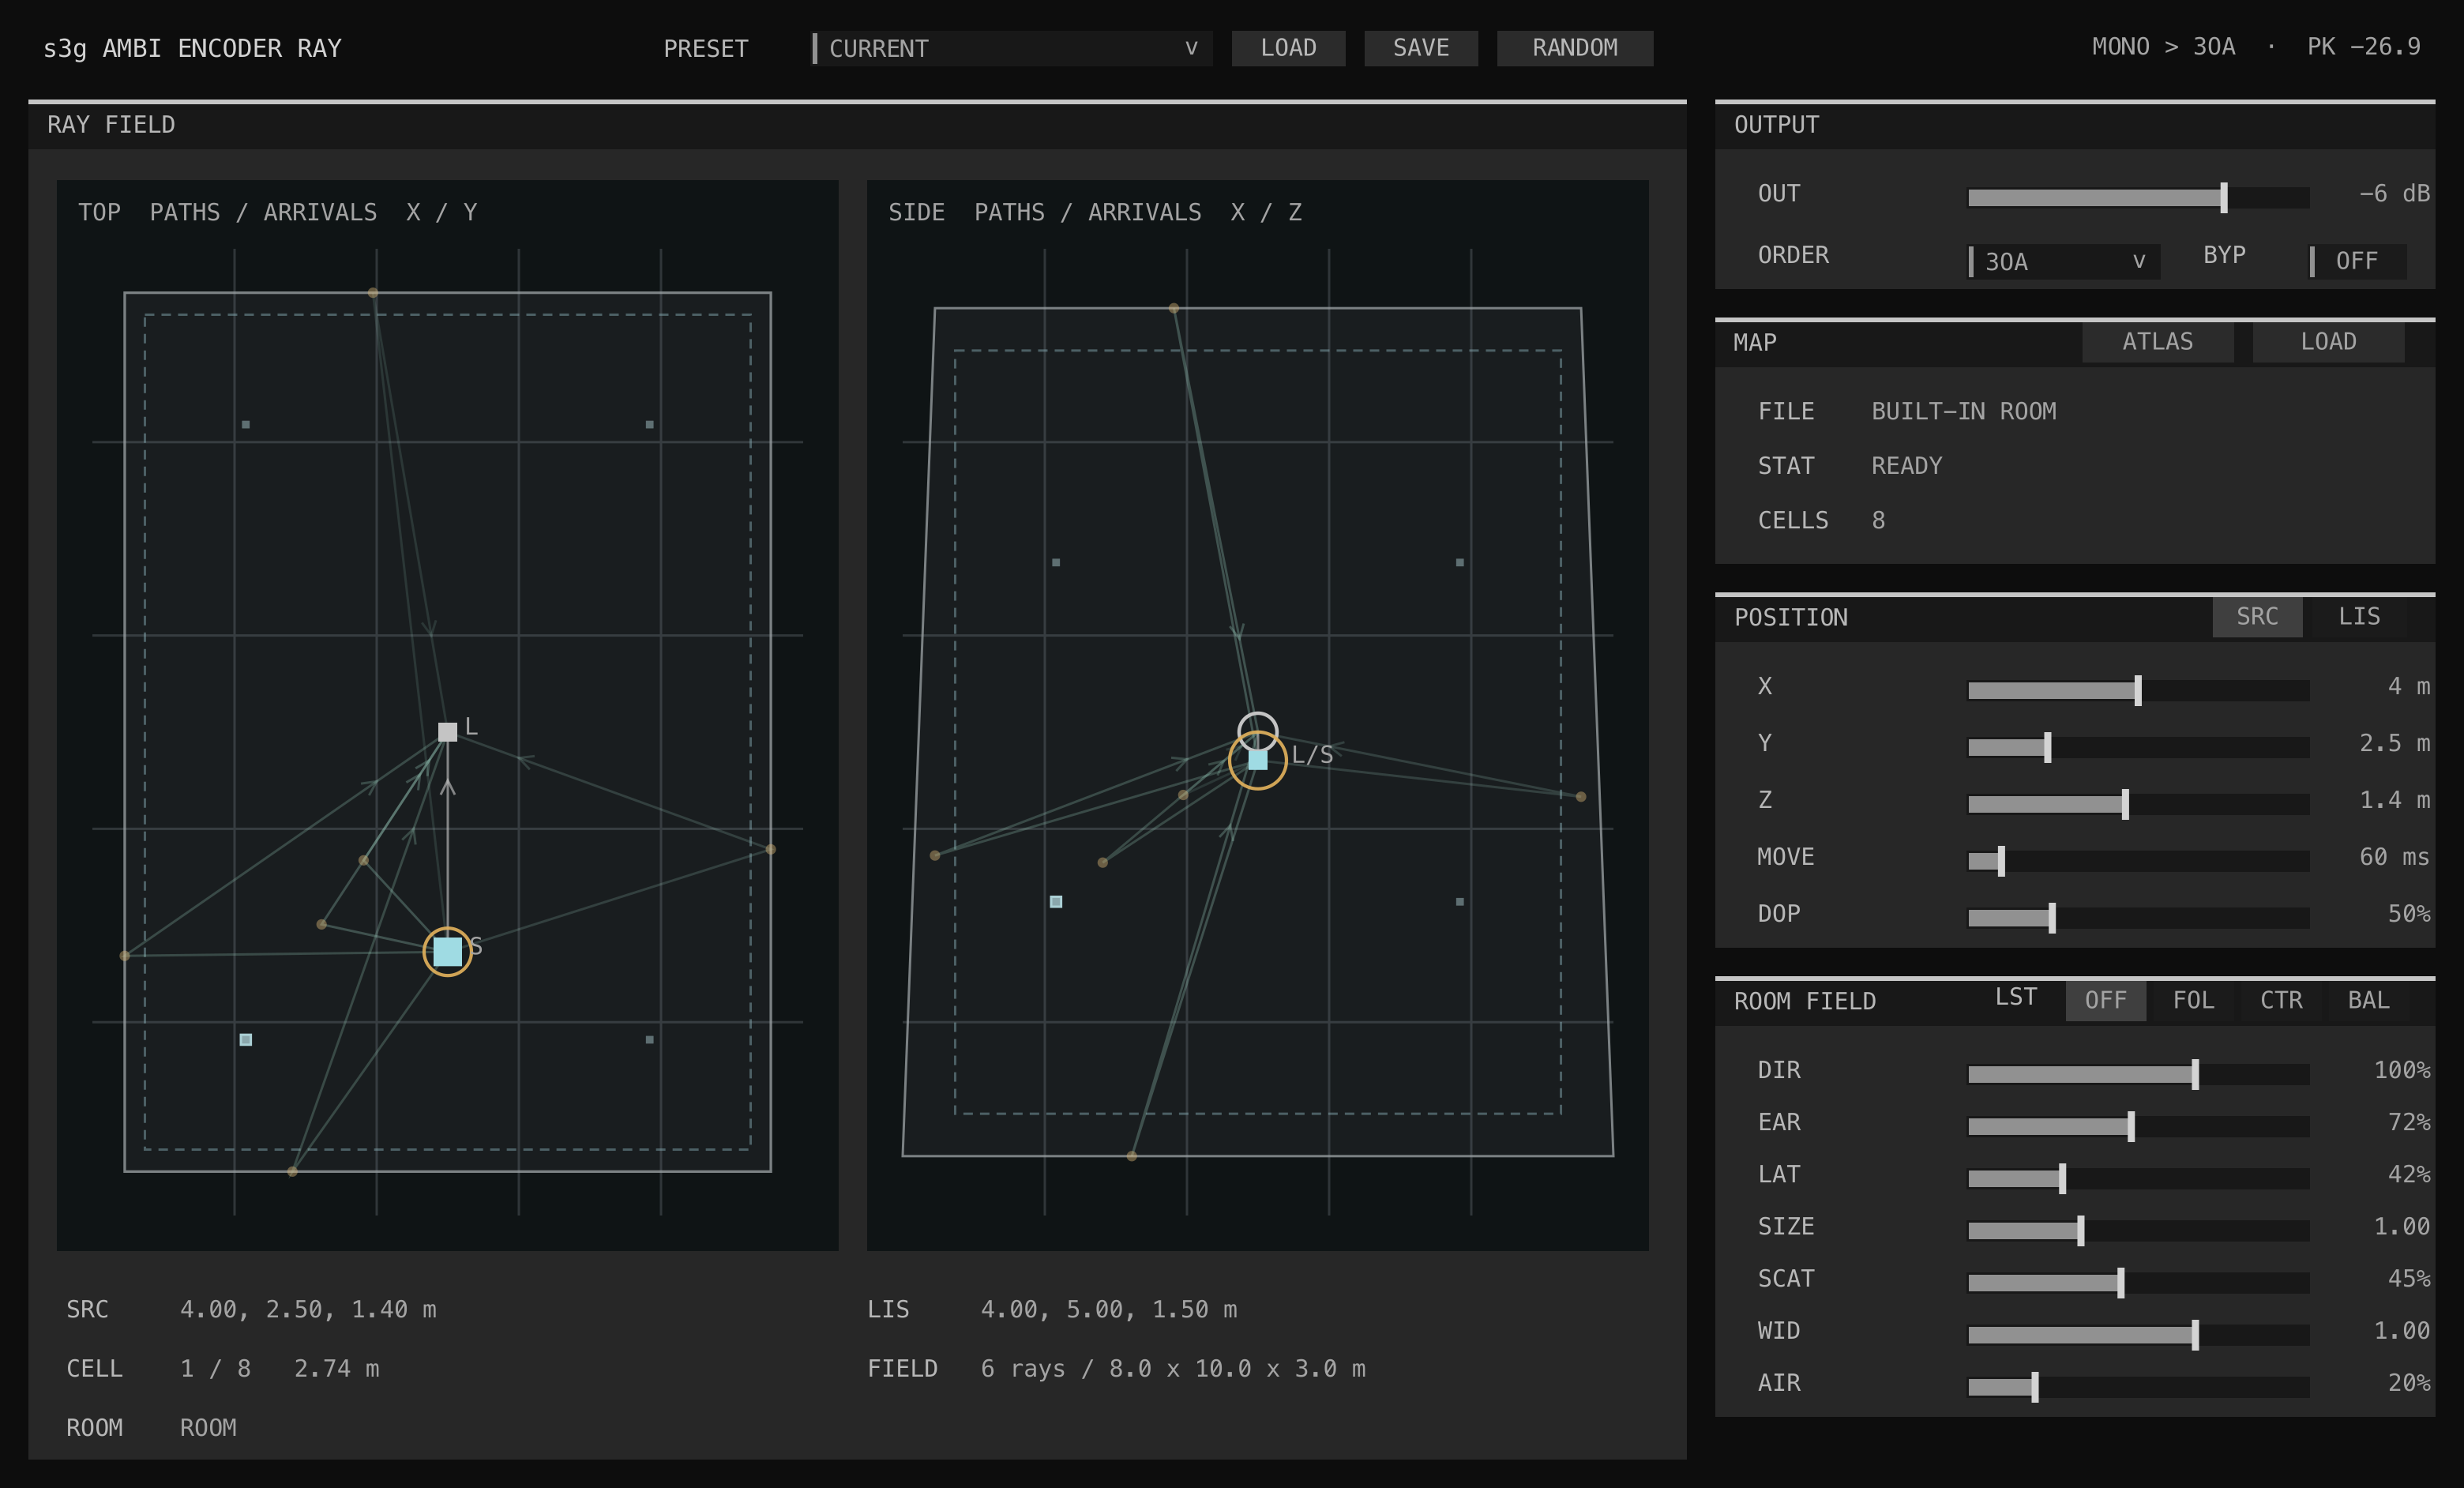Set room field LST mode to FOL
This screenshot has height=1488, width=2464.
[2193, 1000]
